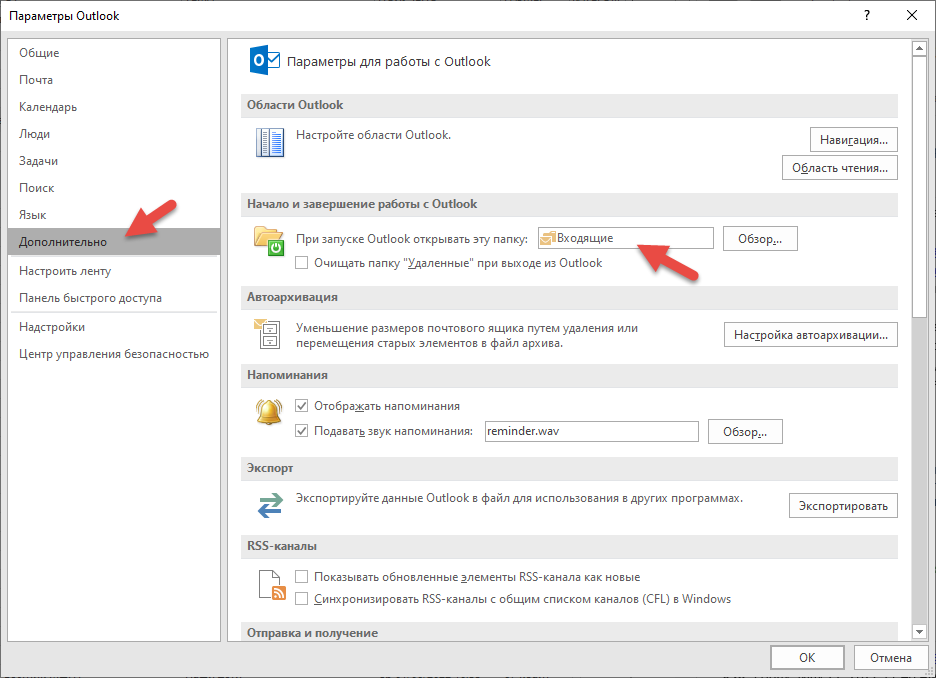Click the Outlook logo icon in header
The height and width of the screenshot is (678, 936).
point(264,60)
